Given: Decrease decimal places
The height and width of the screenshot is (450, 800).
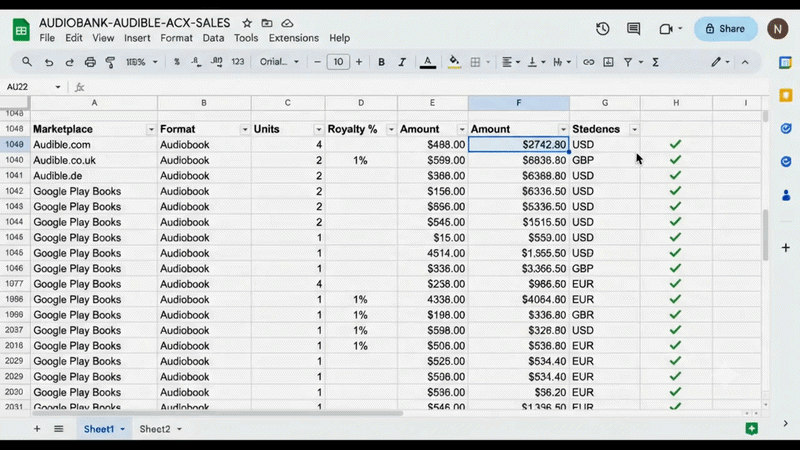Looking at the screenshot, I should click(x=196, y=62).
